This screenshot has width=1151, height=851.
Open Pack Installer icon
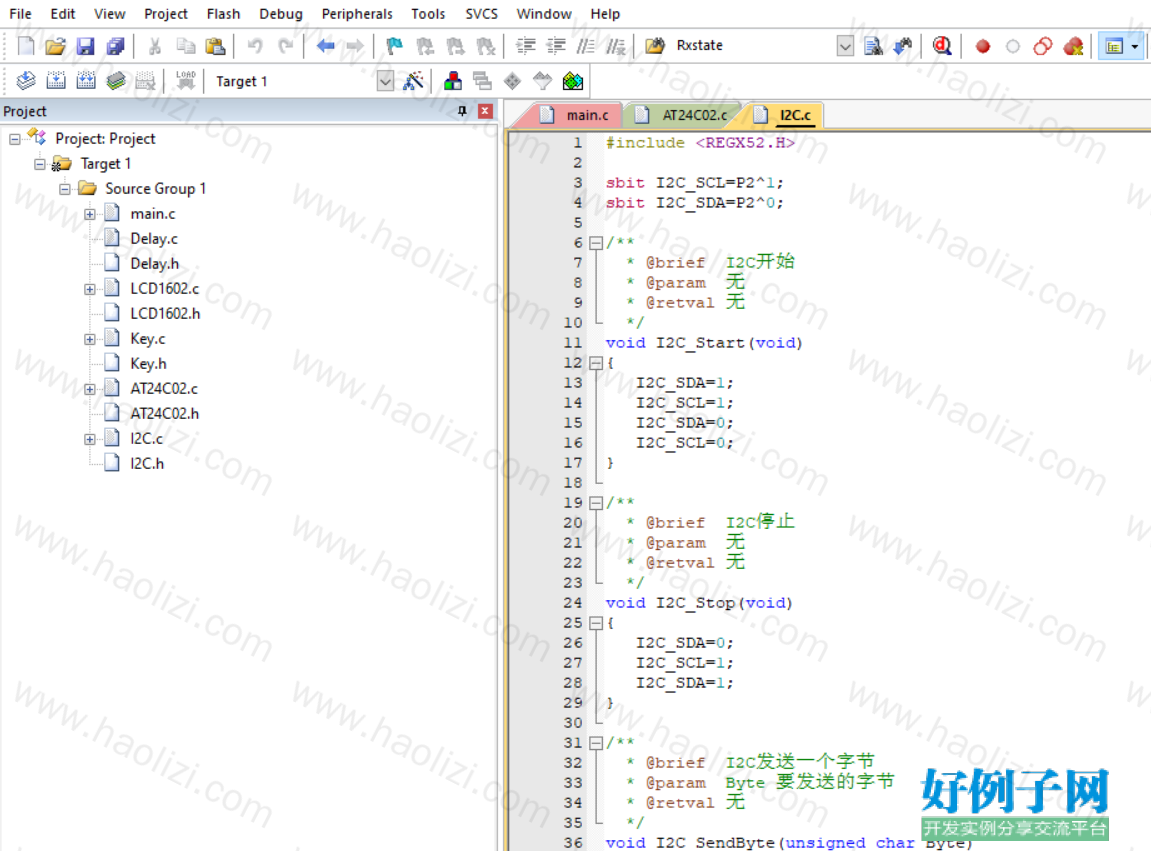(x=573, y=81)
